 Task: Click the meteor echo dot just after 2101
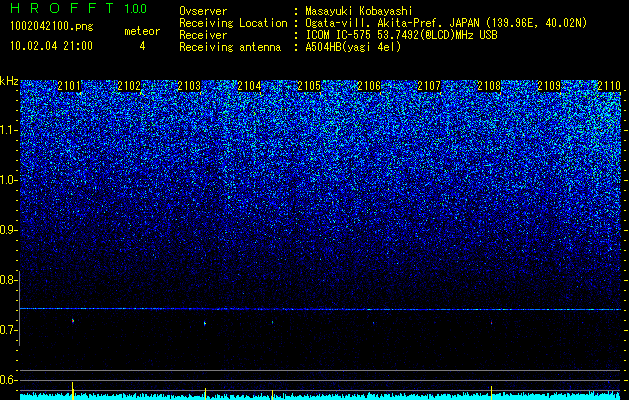73,321
